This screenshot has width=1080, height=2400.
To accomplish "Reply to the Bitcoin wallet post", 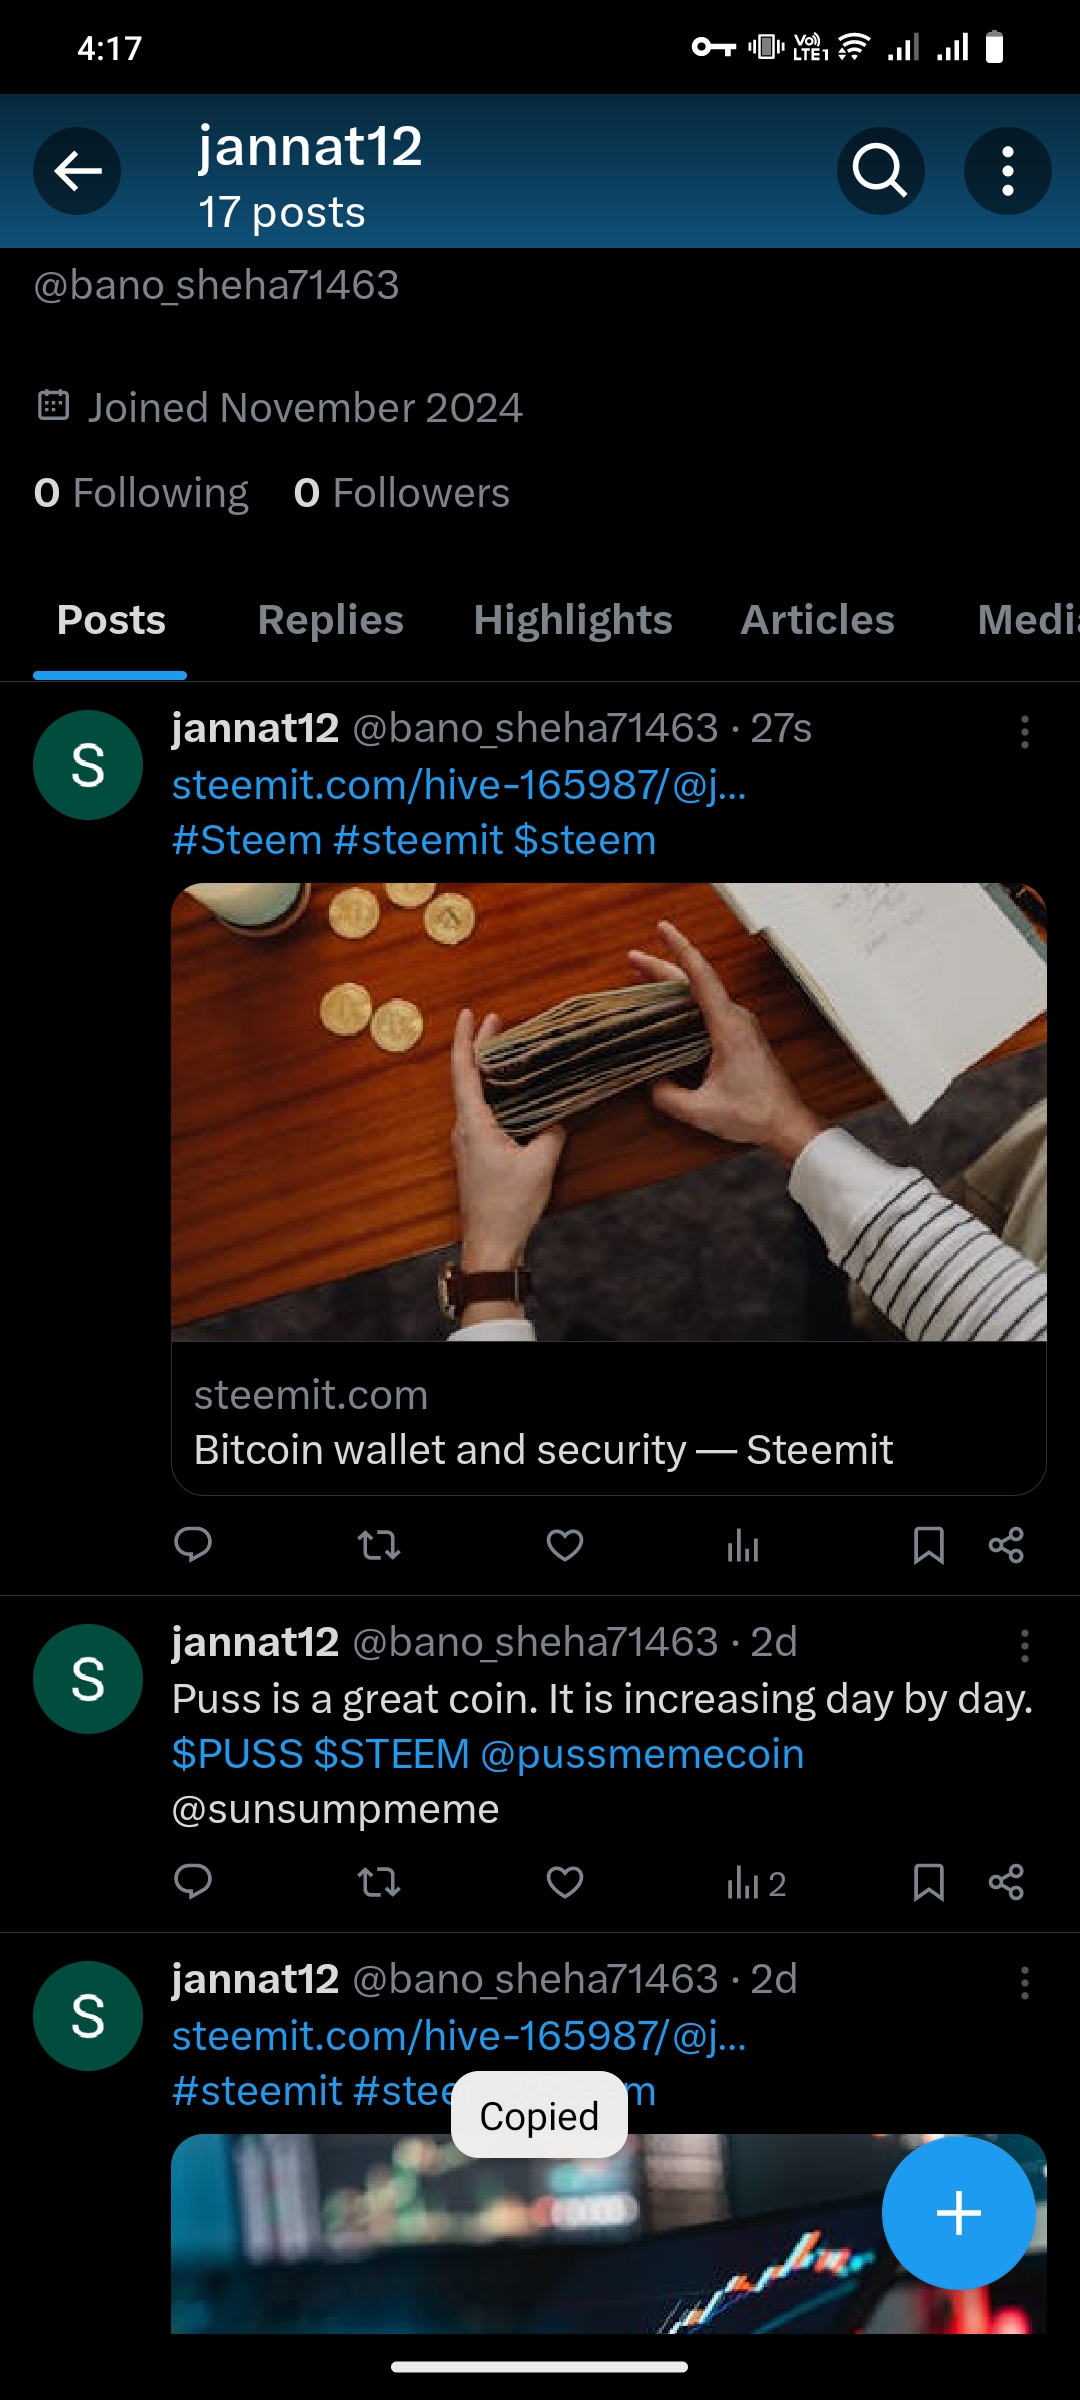I will tap(193, 1545).
